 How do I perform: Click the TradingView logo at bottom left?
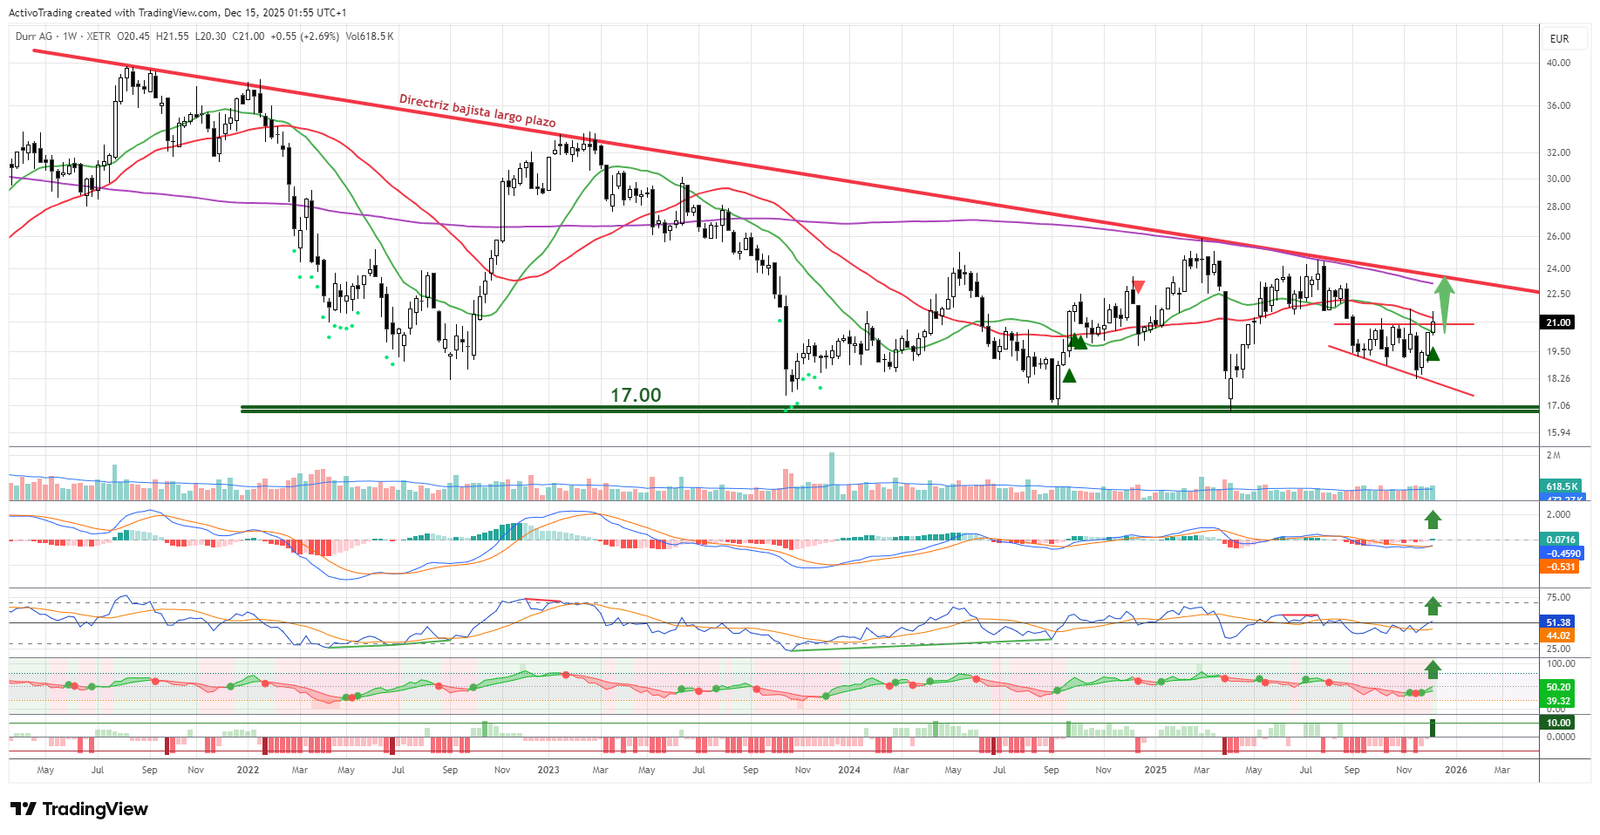click(79, 809)
